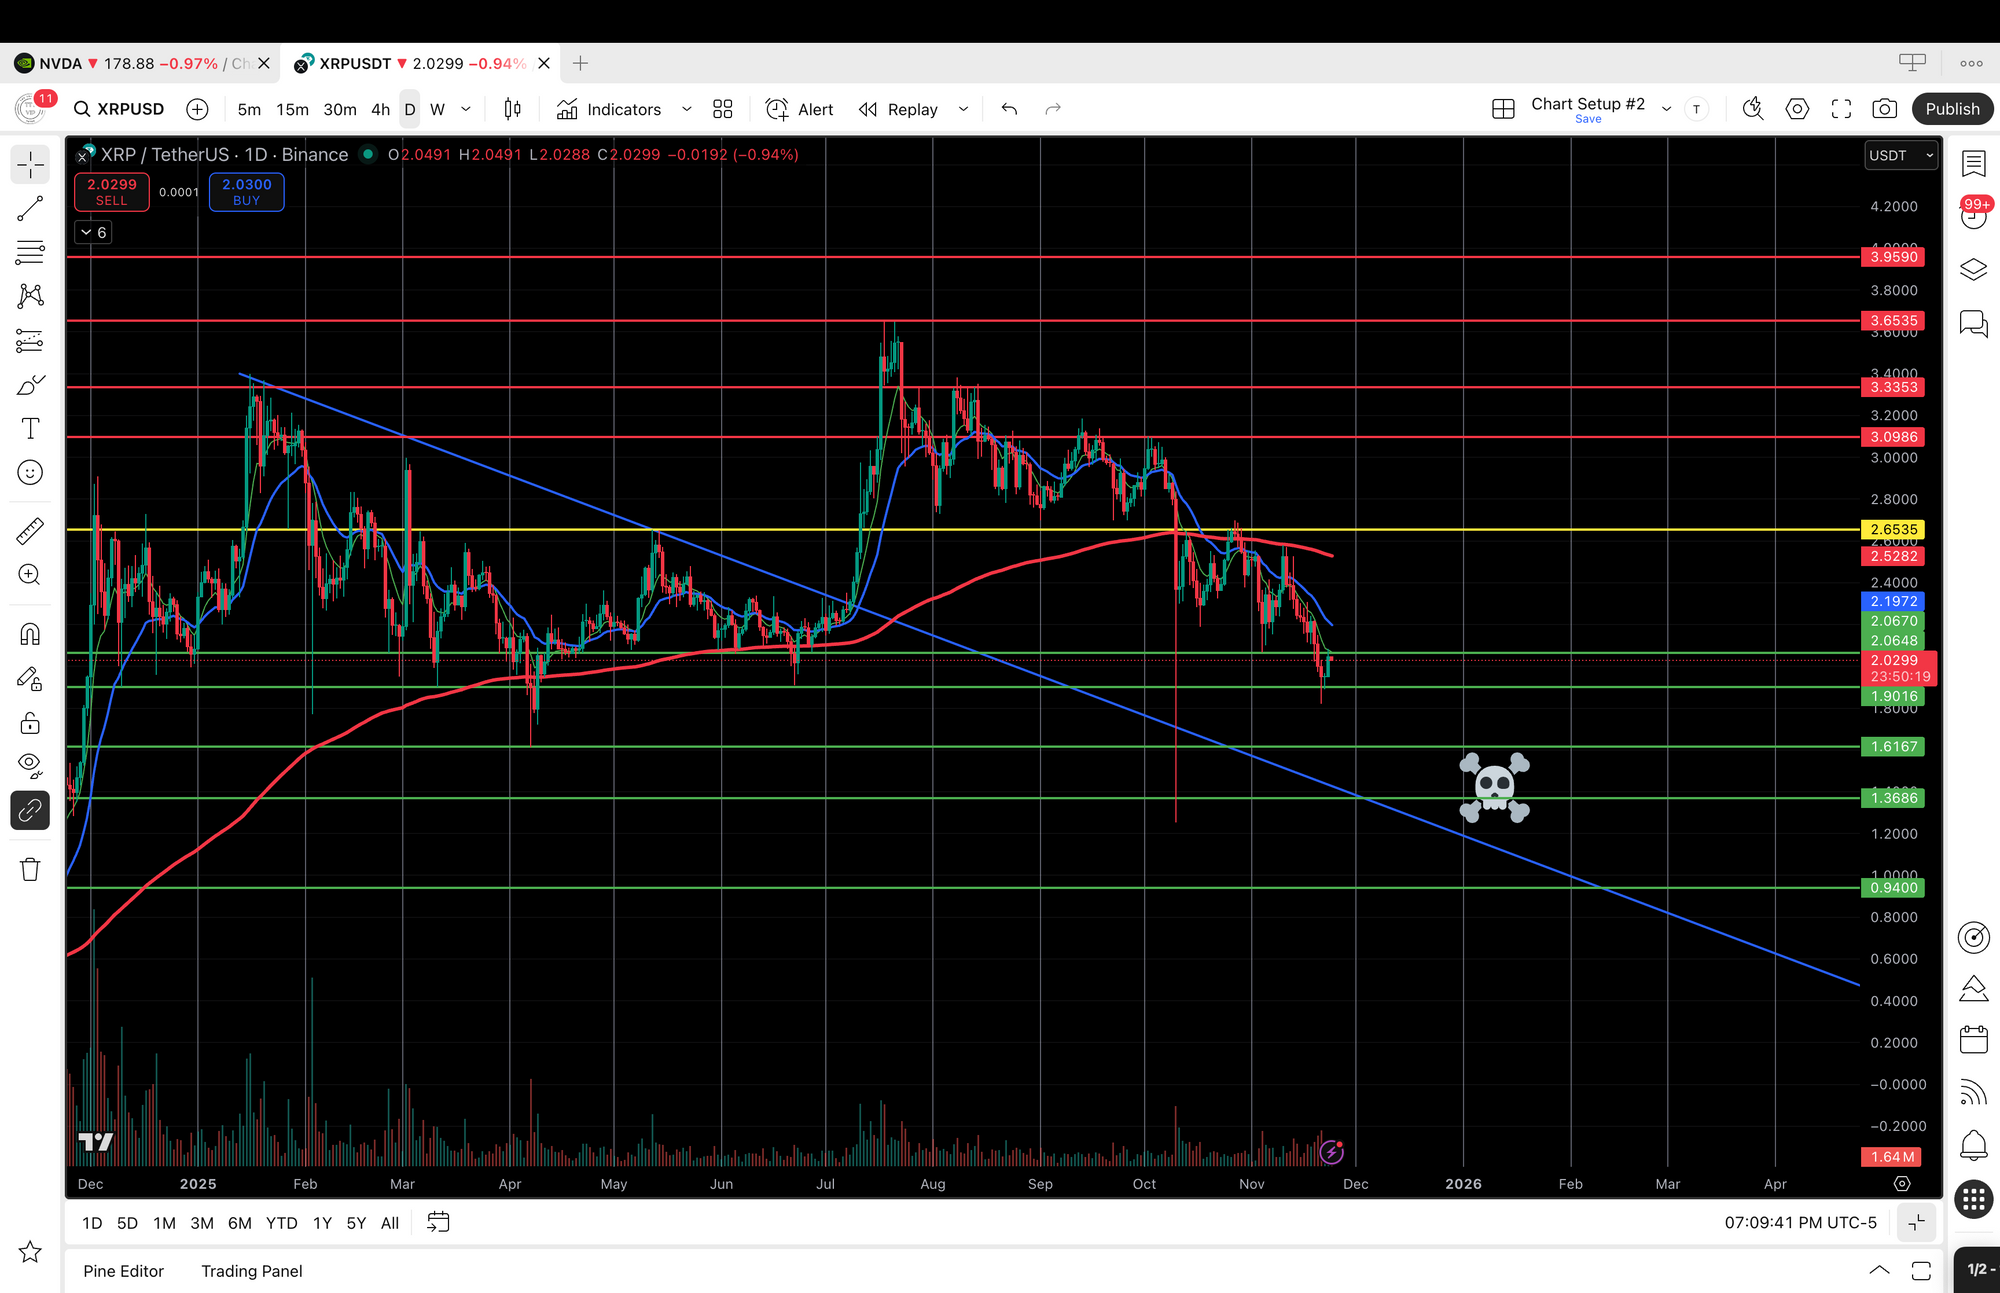Click the trash remove-objects icon
Viewport: 2000px width, 1293px height.
click(x=30, y=869)
